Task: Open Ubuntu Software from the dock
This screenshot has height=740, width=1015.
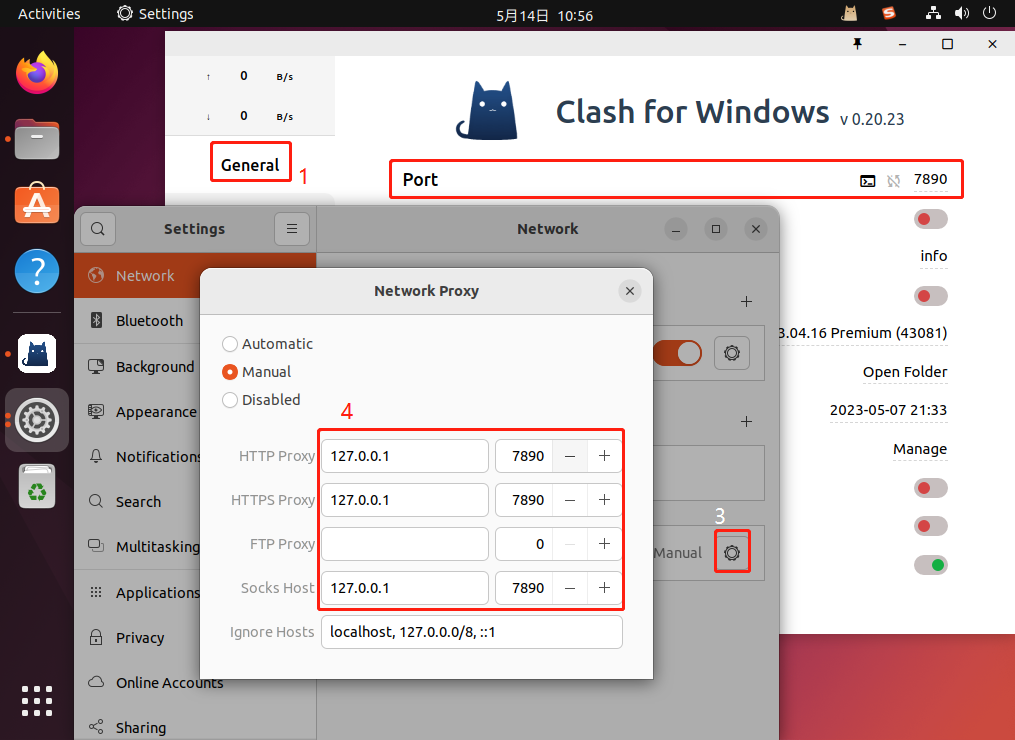Action: 37,203
